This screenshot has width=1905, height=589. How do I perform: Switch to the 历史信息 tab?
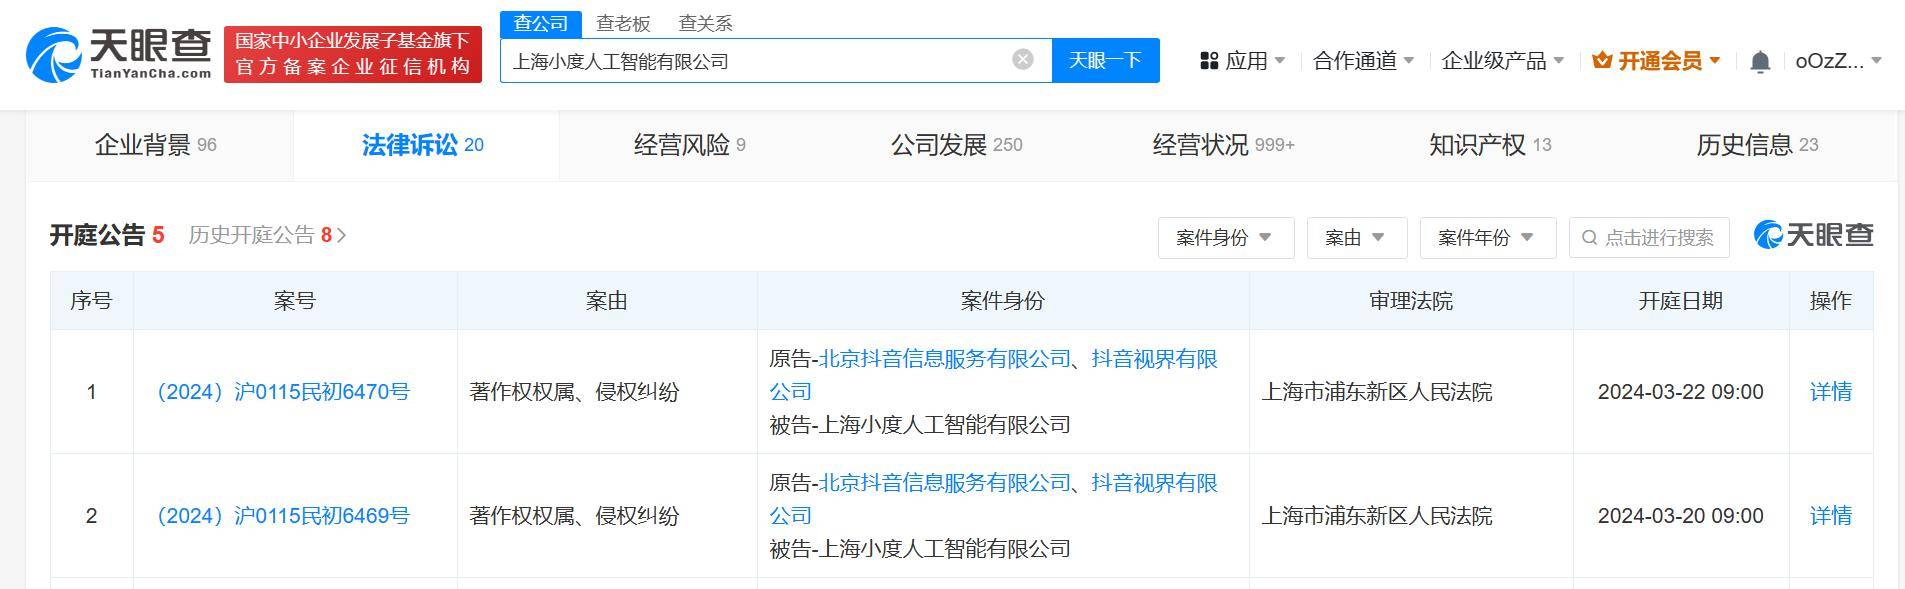point(1757,145)
